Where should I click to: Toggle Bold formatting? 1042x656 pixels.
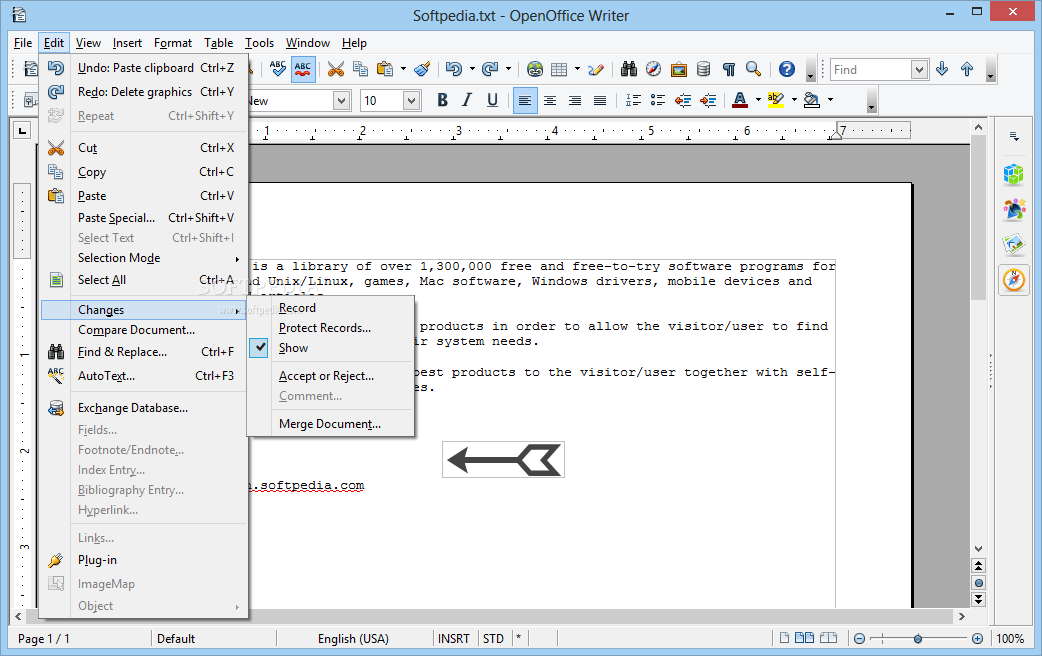(443, 100)
